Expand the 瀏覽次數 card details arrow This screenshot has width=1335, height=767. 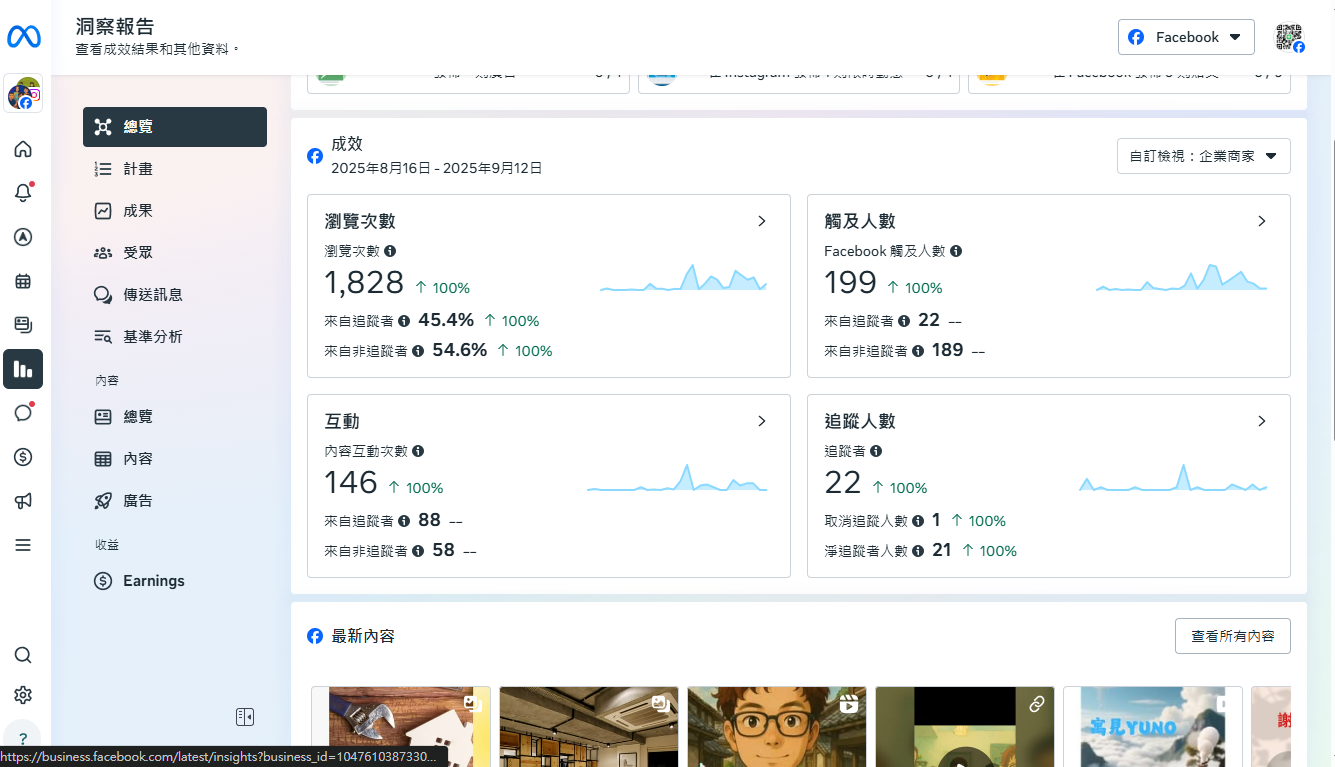(762, 221)
